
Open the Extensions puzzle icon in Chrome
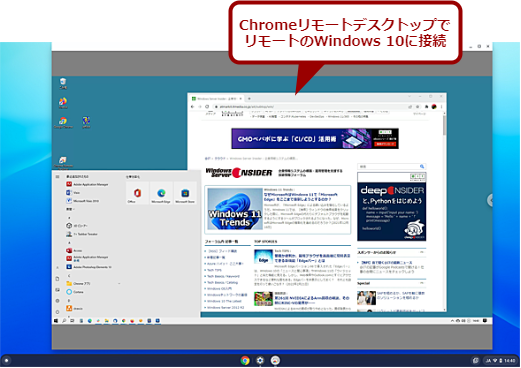point(426,107)
